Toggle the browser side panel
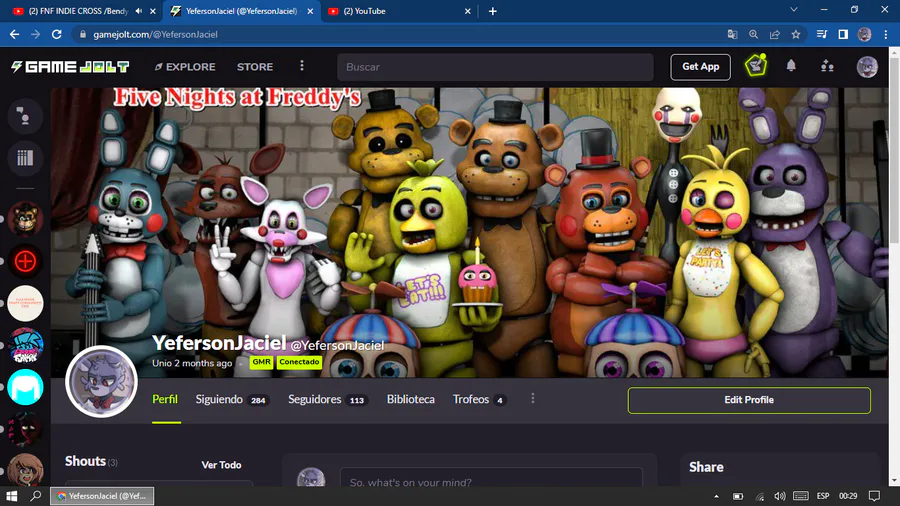 (x=843, y=34)
